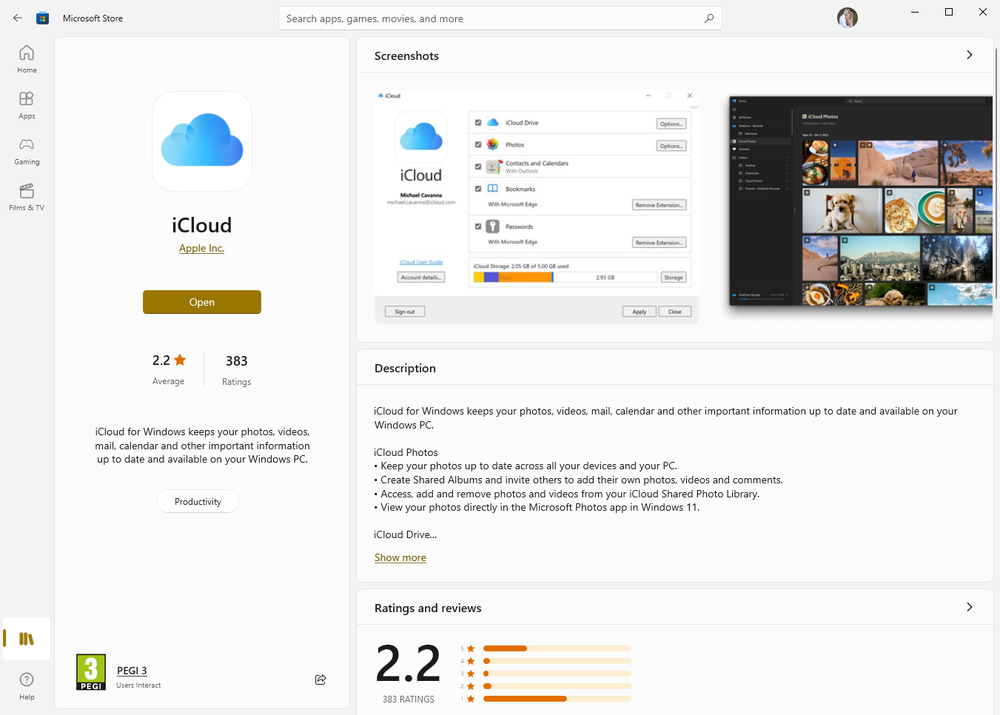Open the dark iCloud Photos screenshot
This screenshot has width=1000, height=715.
pos(861,201)
